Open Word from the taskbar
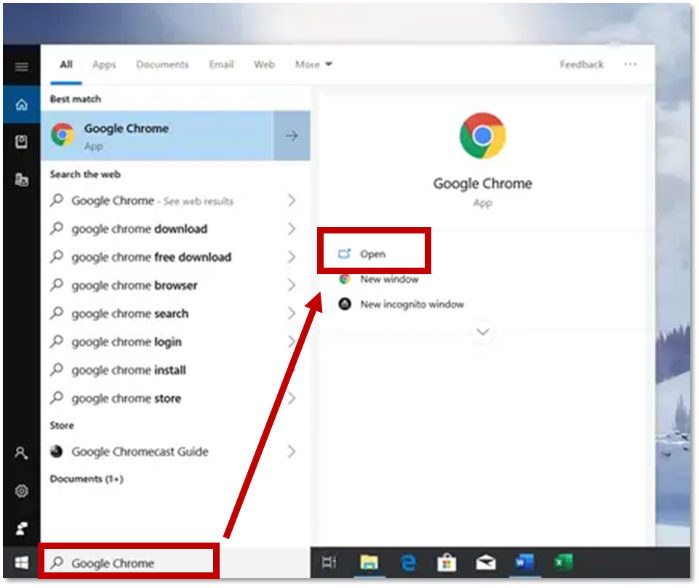This screenshot has width=699, height=588. click(524, 563)
